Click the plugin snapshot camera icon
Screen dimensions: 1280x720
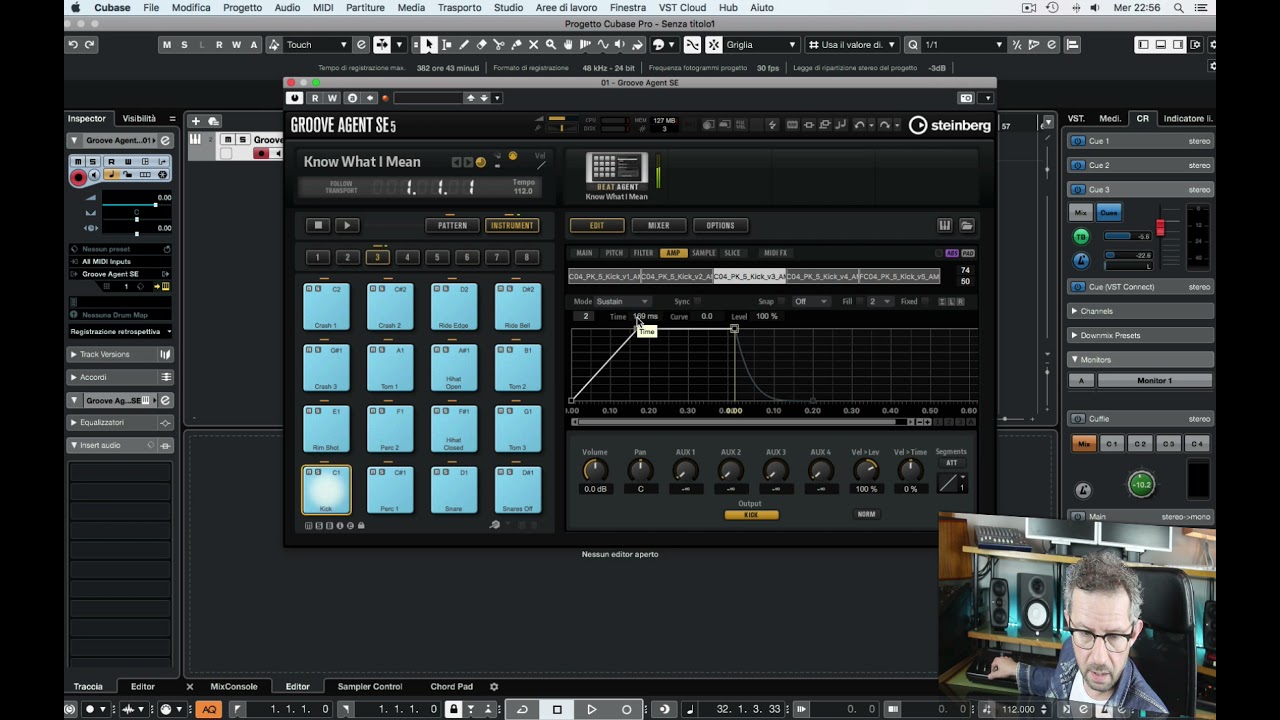click(x=966, y=98)
